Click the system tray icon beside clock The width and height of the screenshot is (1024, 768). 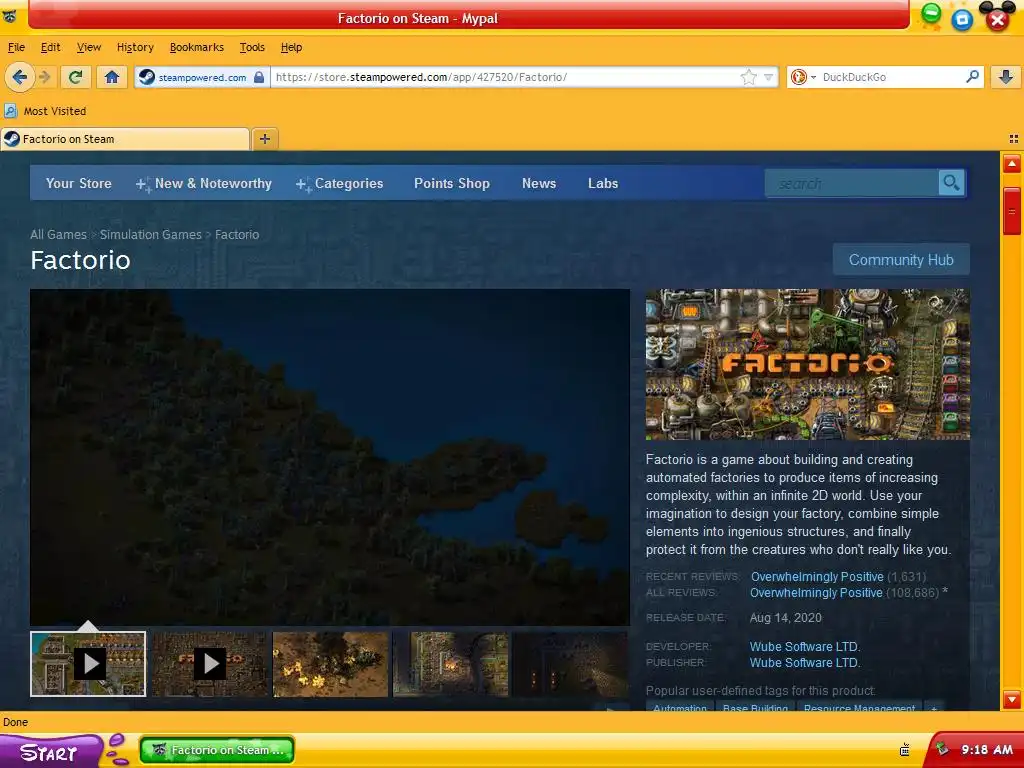pyautogui.click(x=942, y=748)
